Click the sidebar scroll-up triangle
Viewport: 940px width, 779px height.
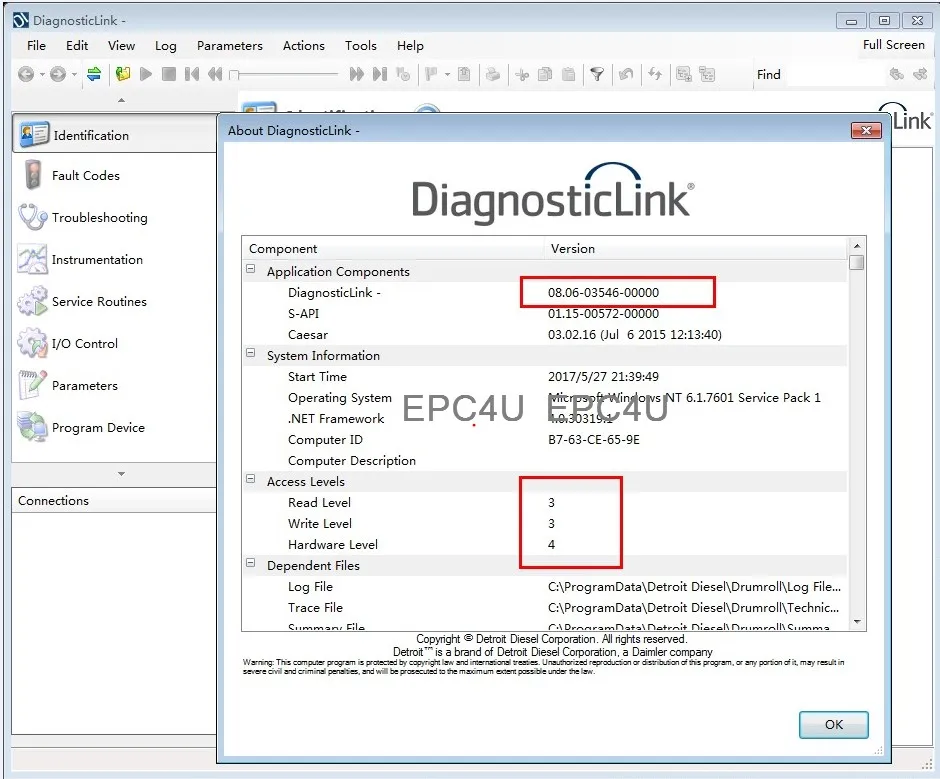pyautogui.click(x=121, y=100)
